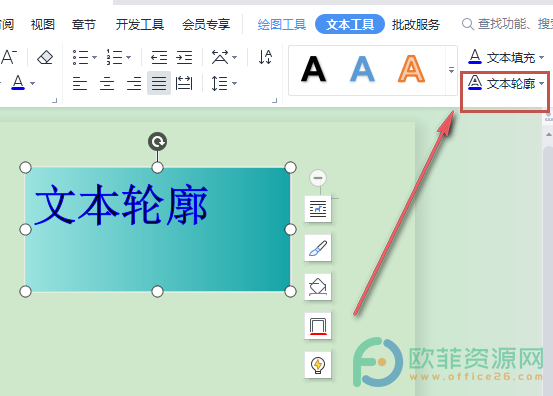Click the line spacing icon
The height and width of the screenshot is (396, 553).
[219, 84]
